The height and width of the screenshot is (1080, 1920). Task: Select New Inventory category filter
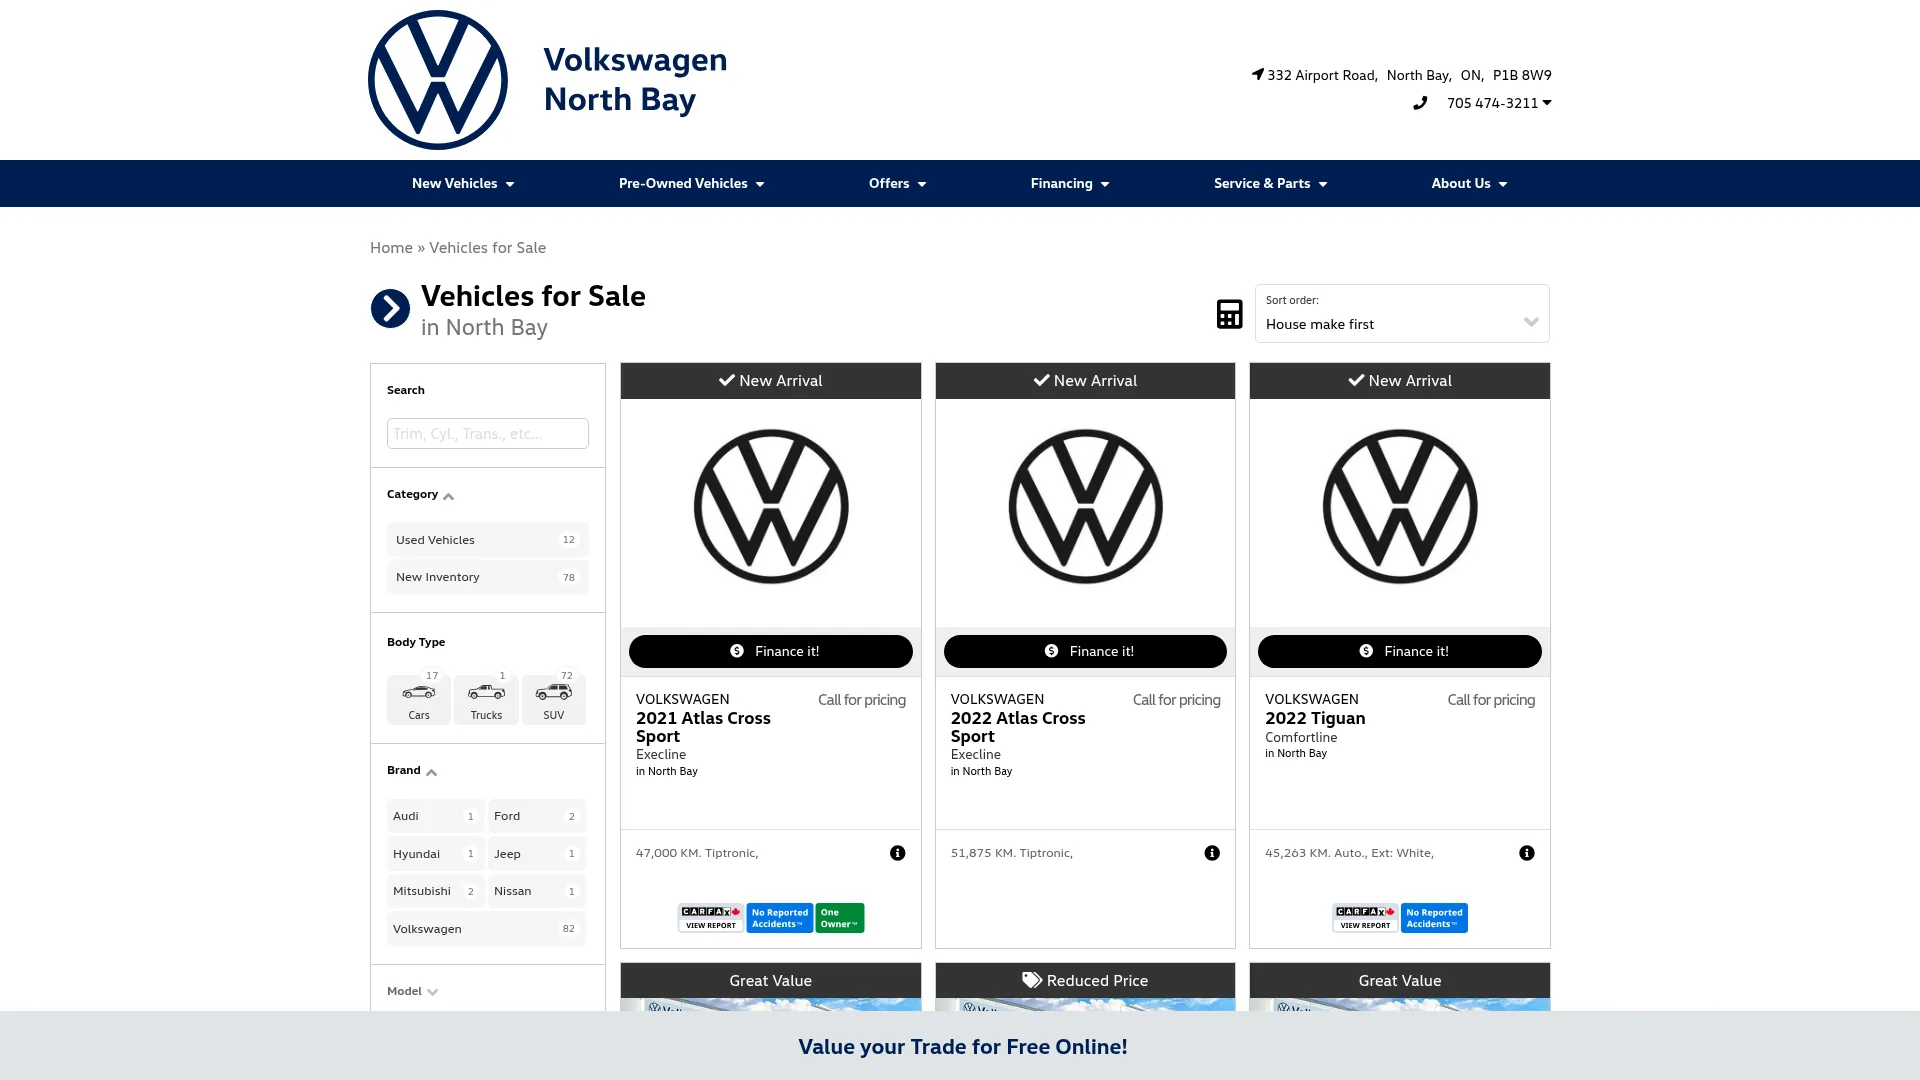click(487, 577)
